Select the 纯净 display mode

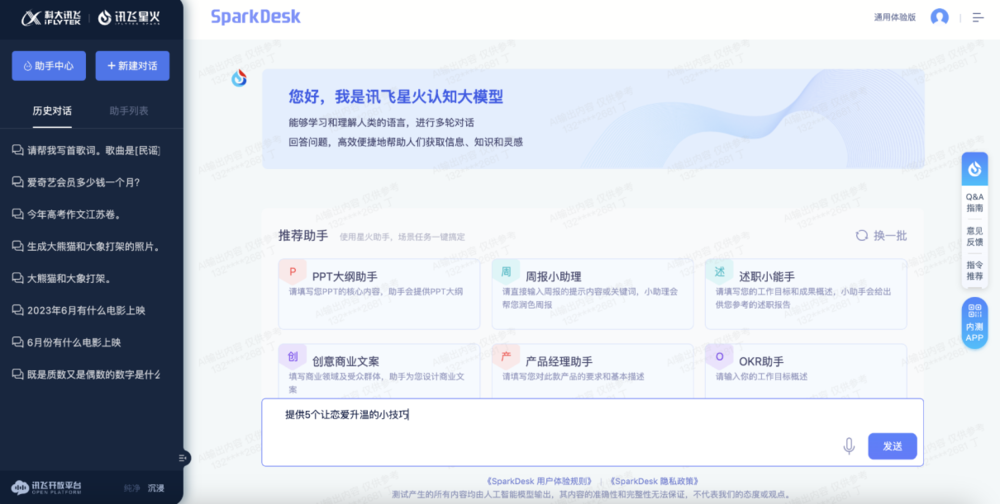(x=132, y=488)
